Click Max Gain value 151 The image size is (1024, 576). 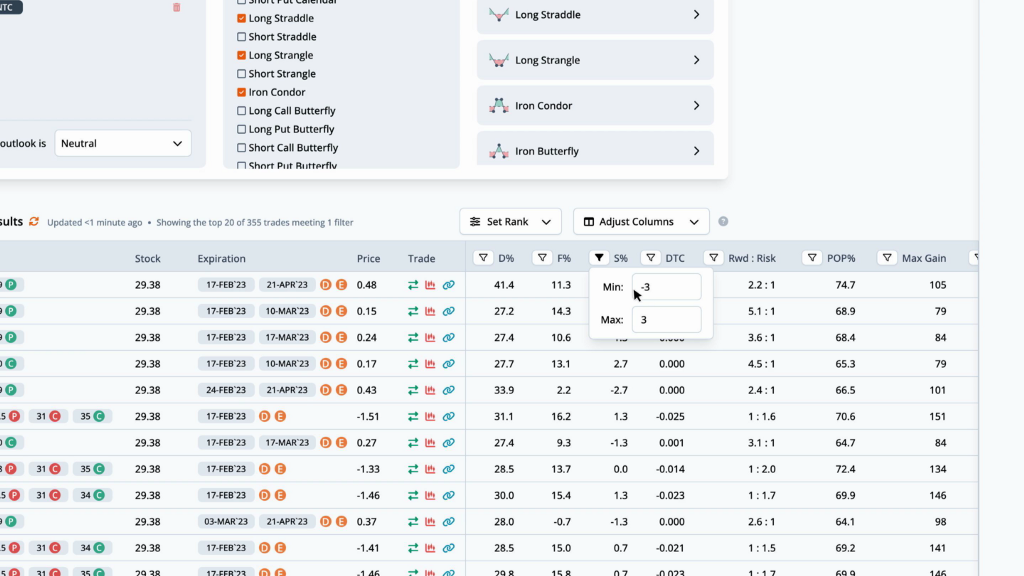point(938,416)
